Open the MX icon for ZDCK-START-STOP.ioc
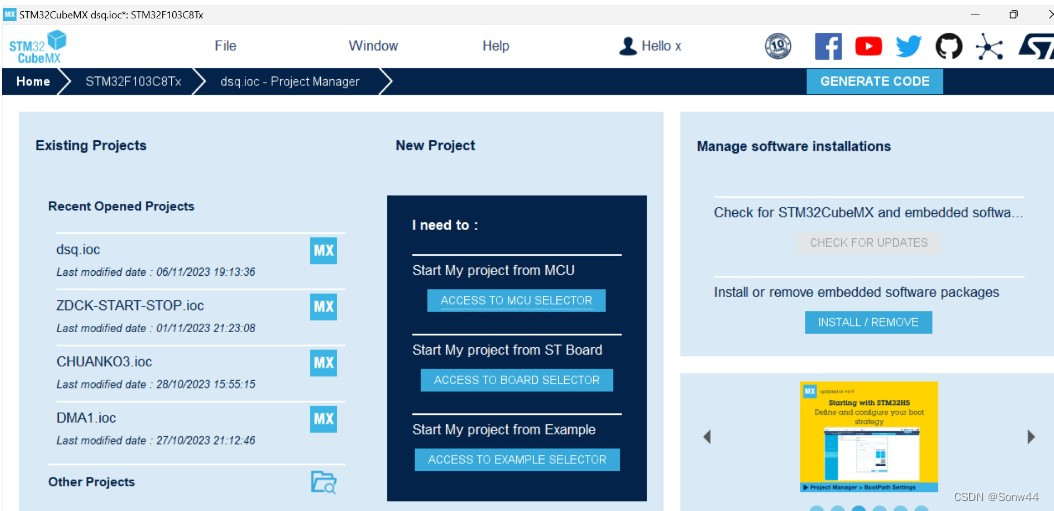This screenshot has width=1054, height=511. 323,307
